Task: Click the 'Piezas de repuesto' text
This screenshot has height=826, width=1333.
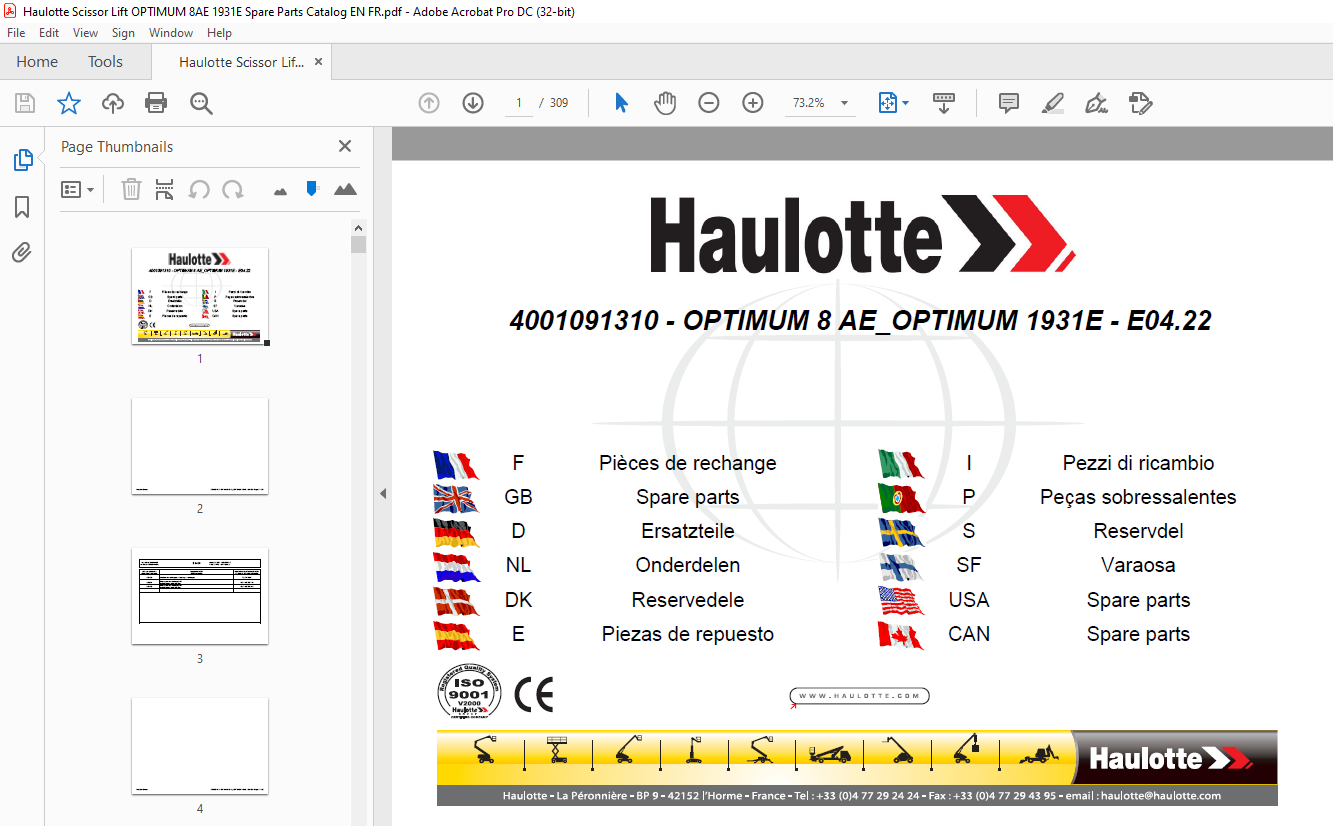Action: coord(688,634)
